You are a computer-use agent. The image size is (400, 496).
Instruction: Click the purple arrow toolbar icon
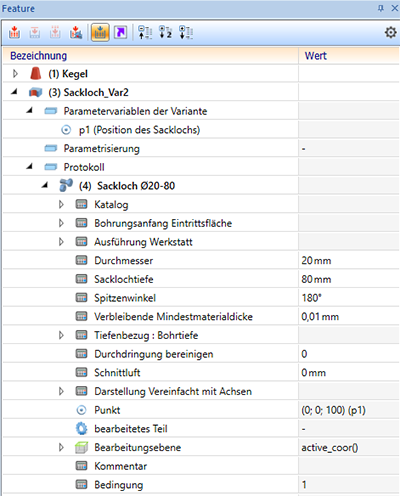[x=120, y=32]
